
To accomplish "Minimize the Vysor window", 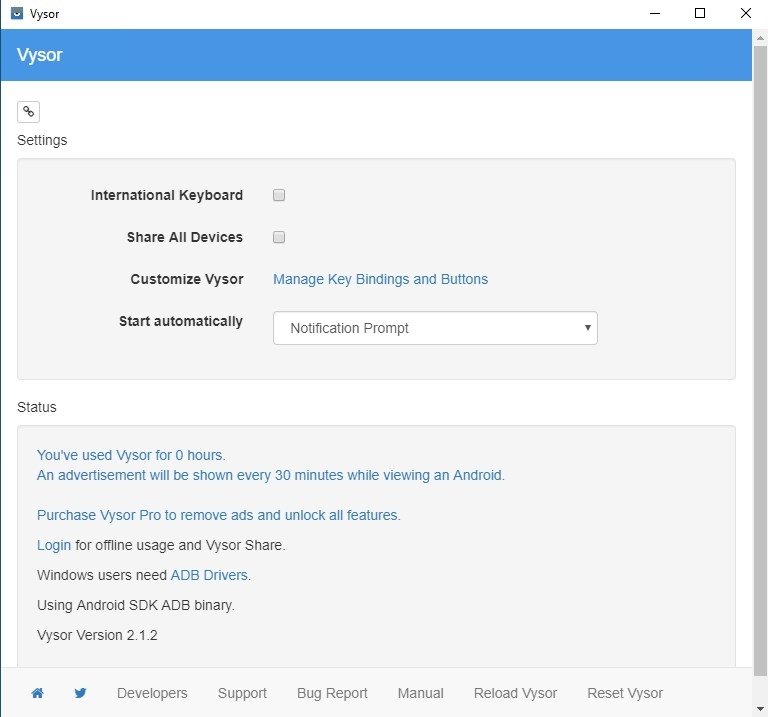I will point(655,13).
